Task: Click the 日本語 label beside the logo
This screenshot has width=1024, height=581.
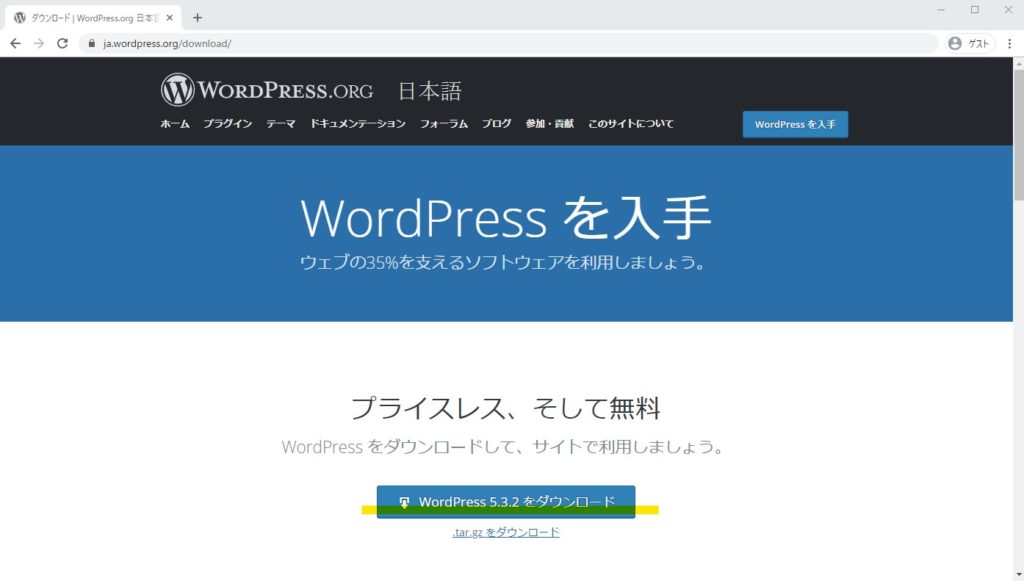Action: tap(430, 91)
